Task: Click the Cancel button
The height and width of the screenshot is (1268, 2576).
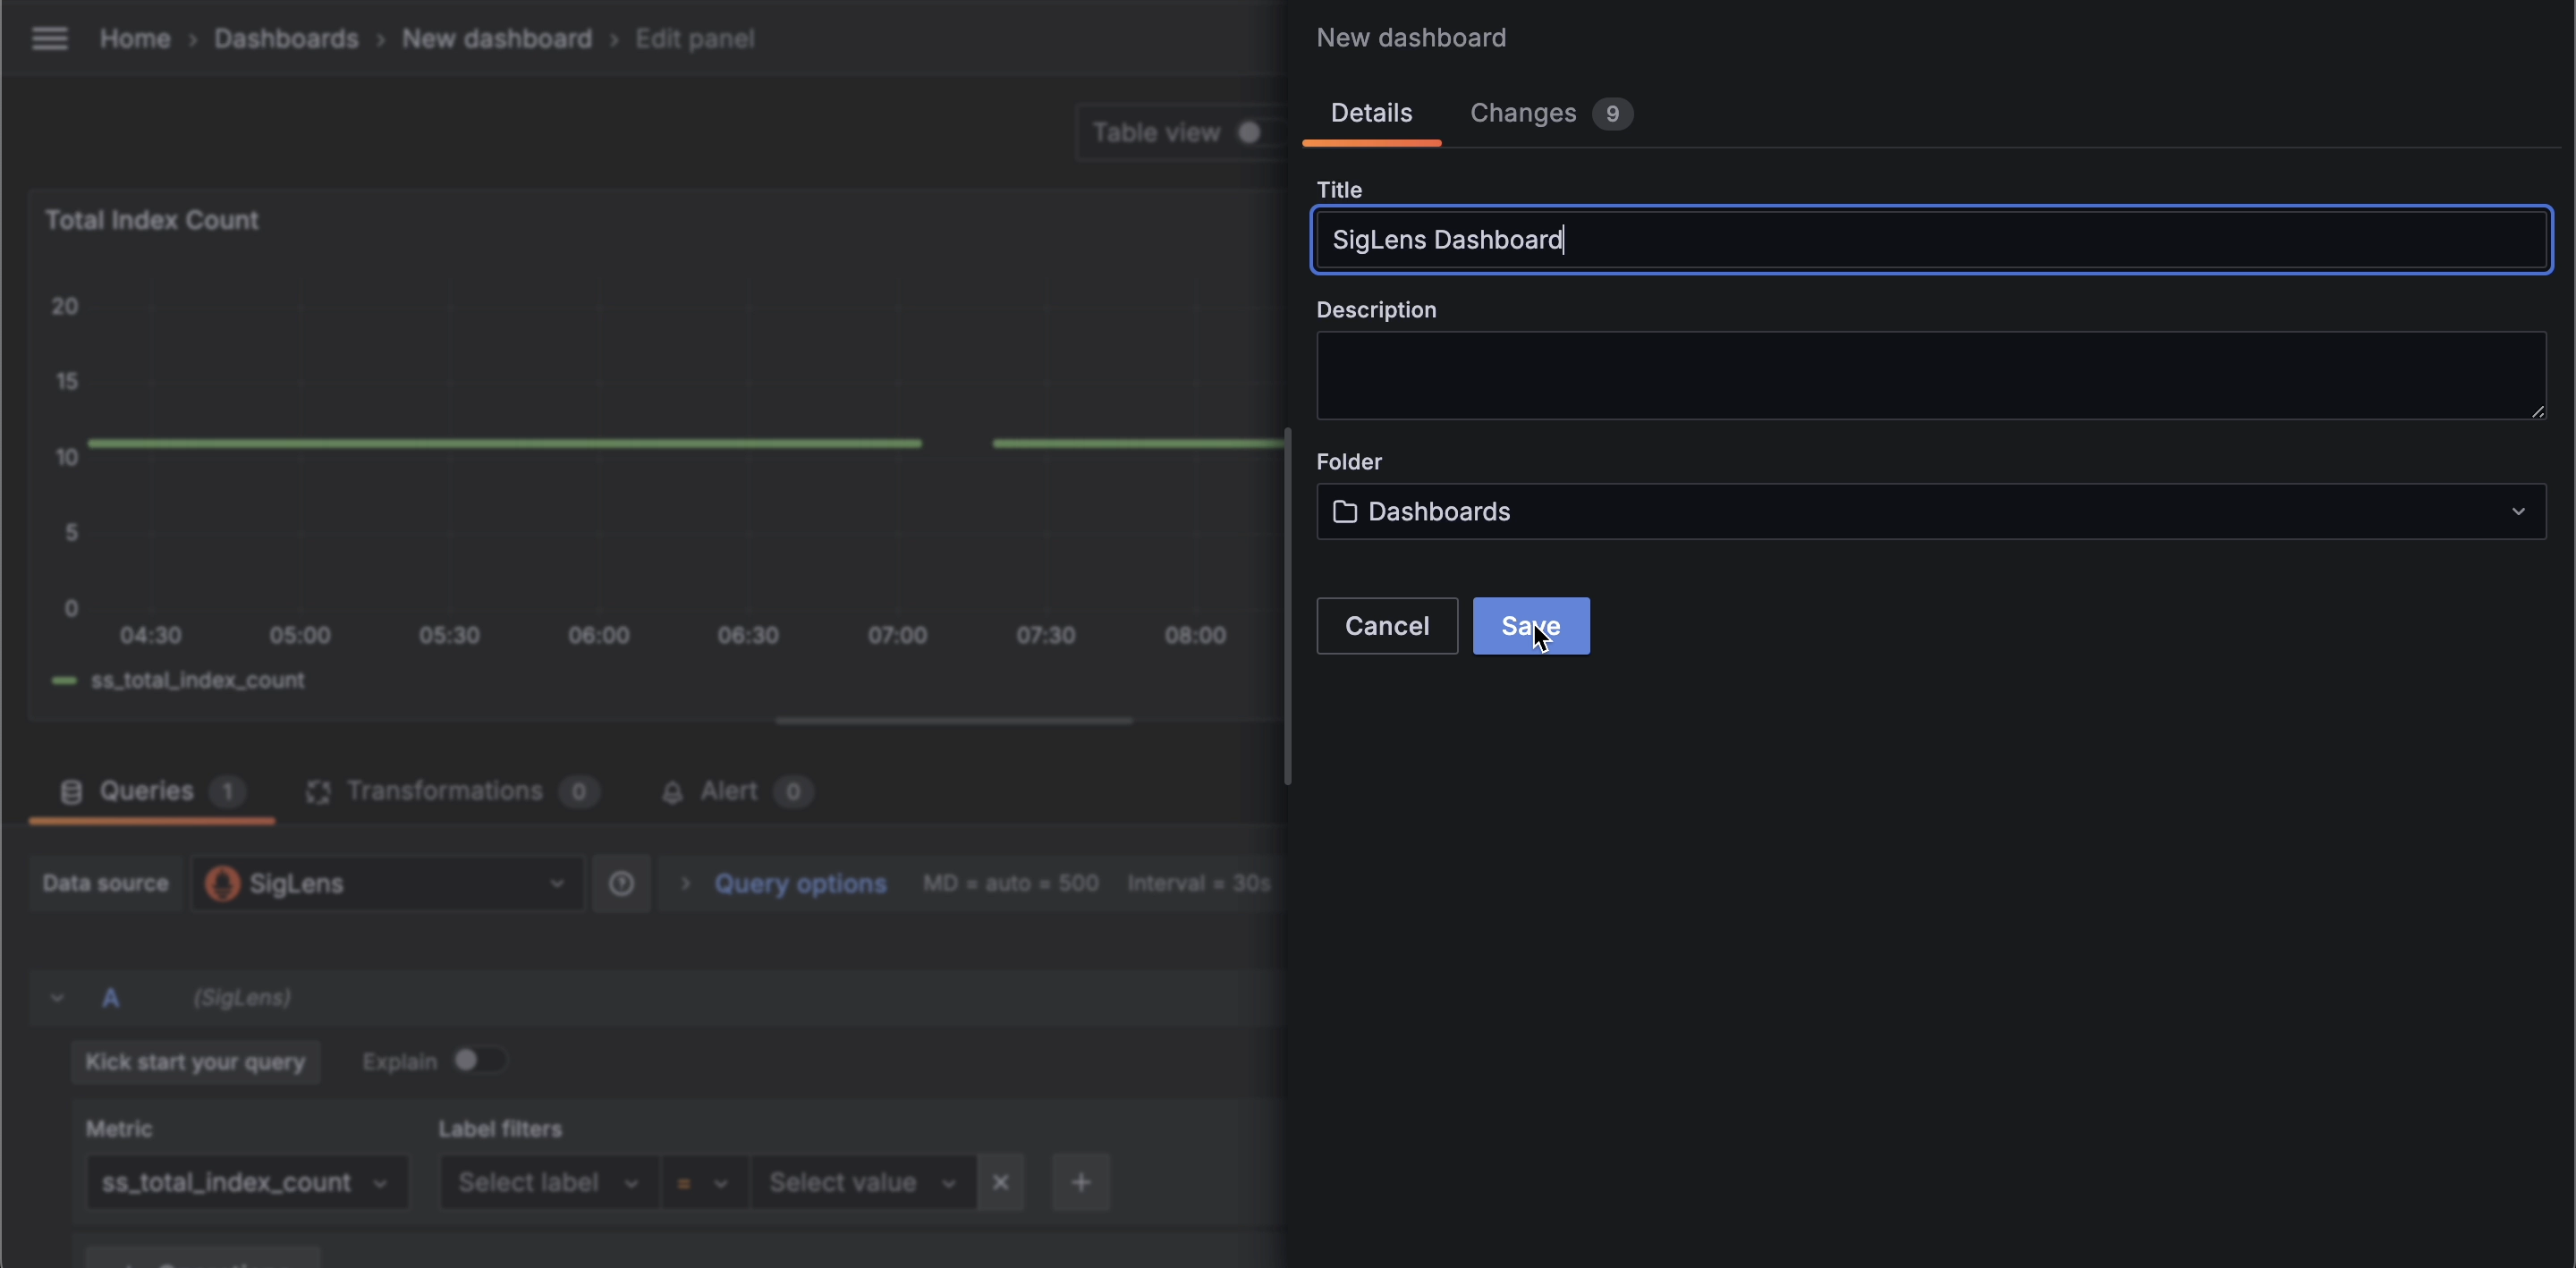Action: click(x=1387, y=626)
